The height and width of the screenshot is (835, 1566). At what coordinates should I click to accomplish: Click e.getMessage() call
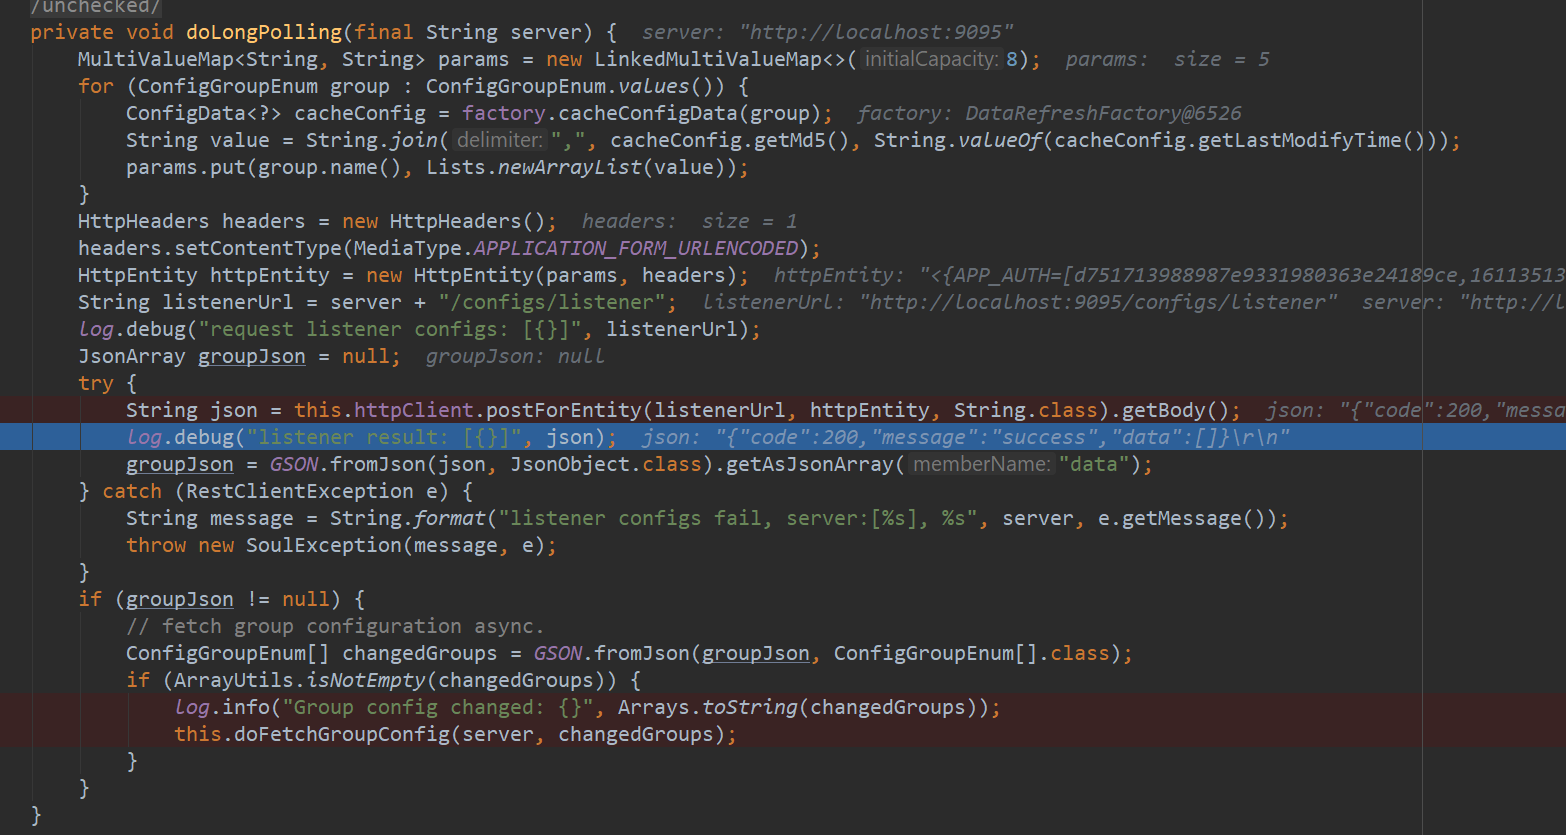pyautogui.click(x=1183, y=518)
